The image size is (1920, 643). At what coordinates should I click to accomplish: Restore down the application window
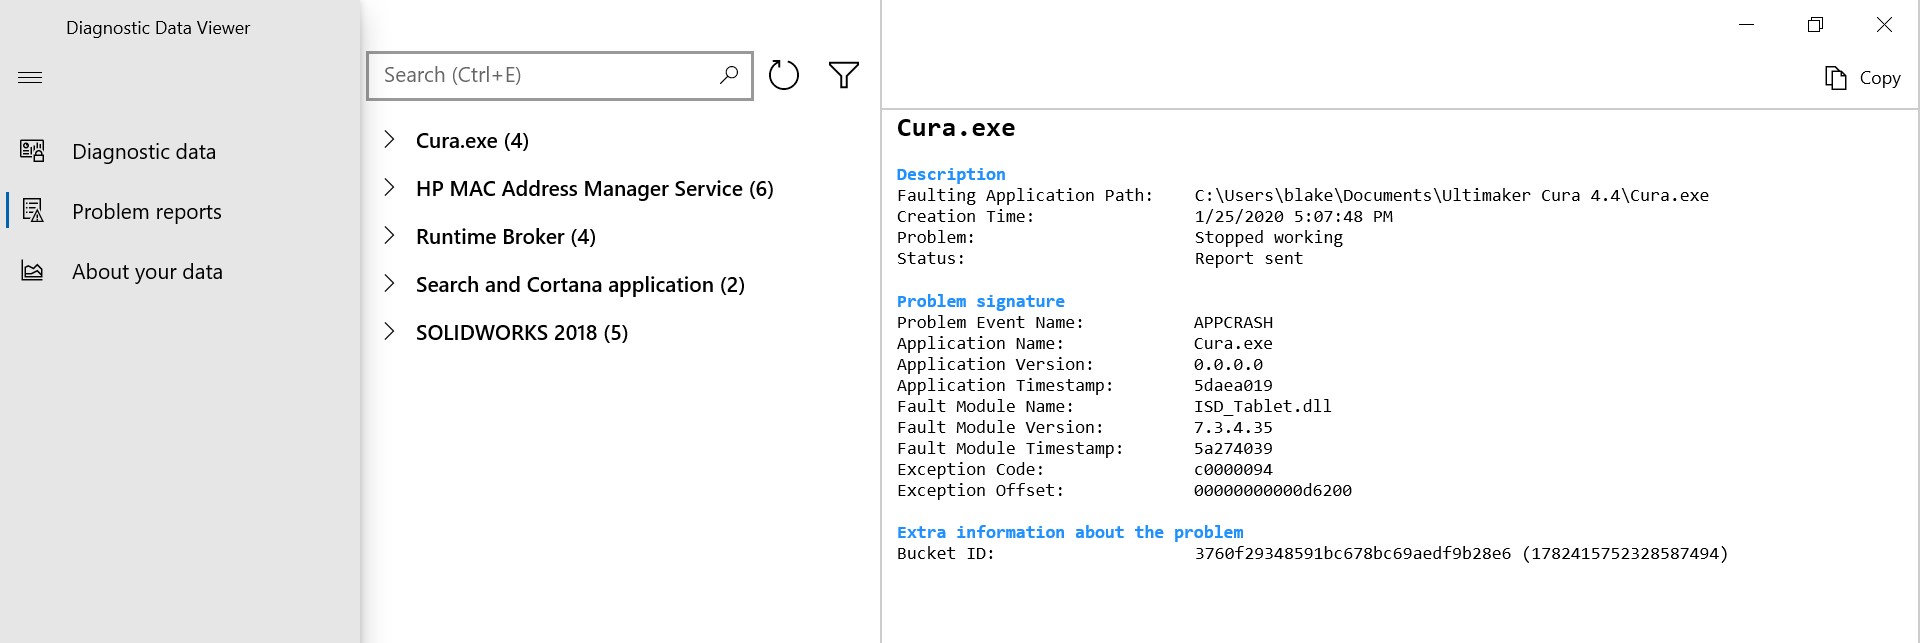pos(1816,25)
